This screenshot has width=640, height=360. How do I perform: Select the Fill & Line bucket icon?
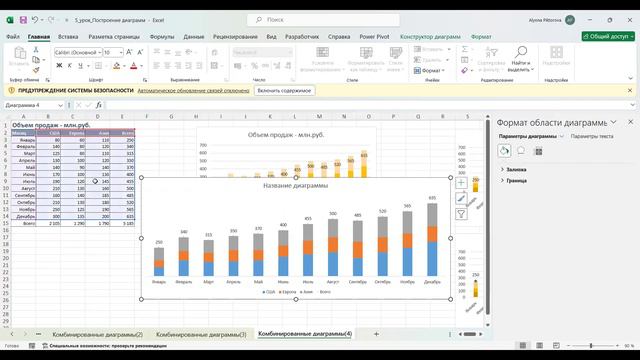[x=504, y=151]
